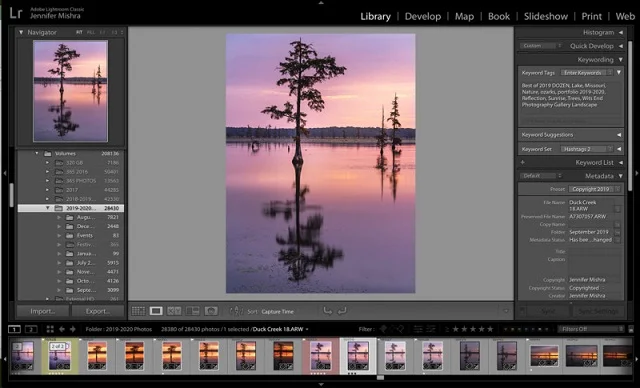This screenshot has width=640, height=388.
Task: Set Navigator zoom to FILL
Action: point(91,32)
